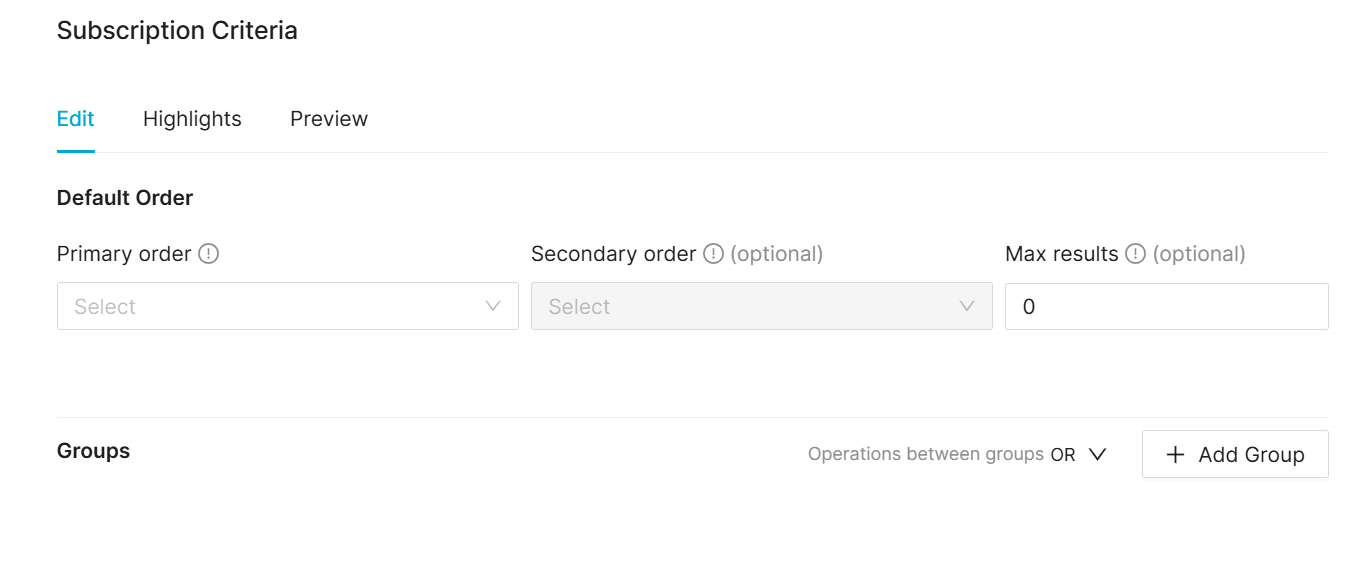1360x561 pixels.
Task: Focus the Max results input field
Action: [1166, 306]
